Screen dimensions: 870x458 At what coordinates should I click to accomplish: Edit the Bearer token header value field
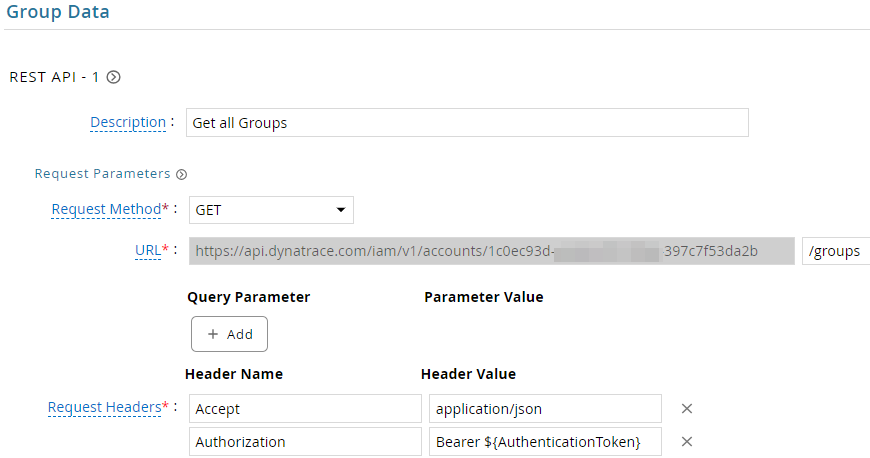tap(545, 441)
